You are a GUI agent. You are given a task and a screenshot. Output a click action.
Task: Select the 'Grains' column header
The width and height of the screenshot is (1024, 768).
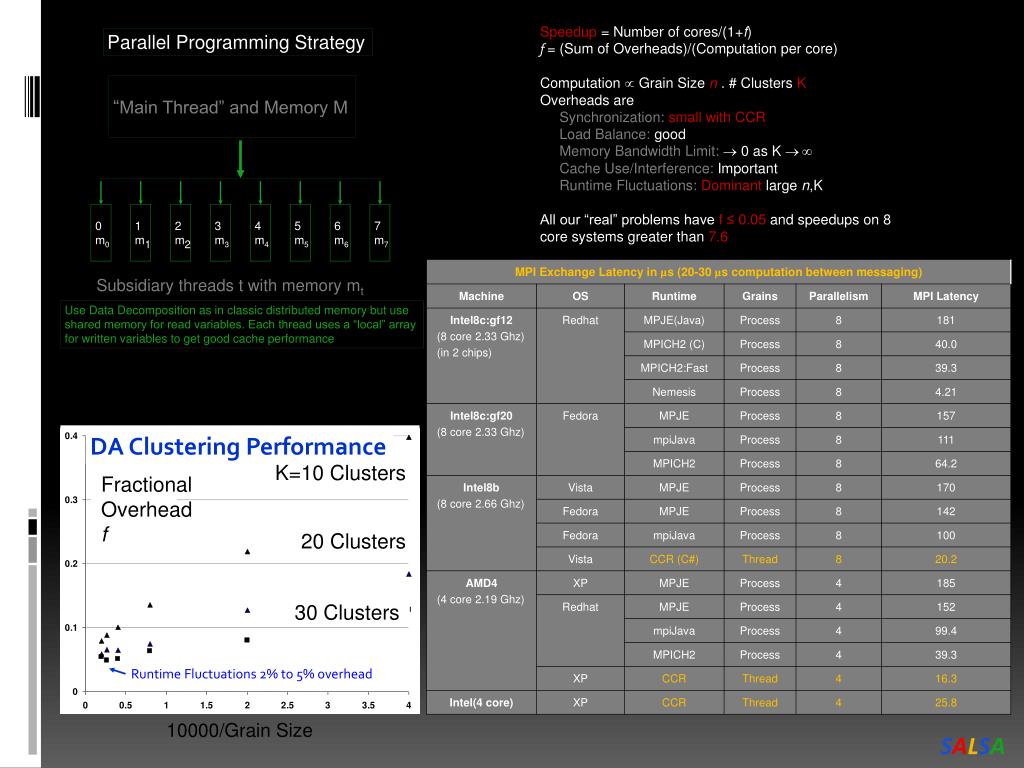(760, 296)
